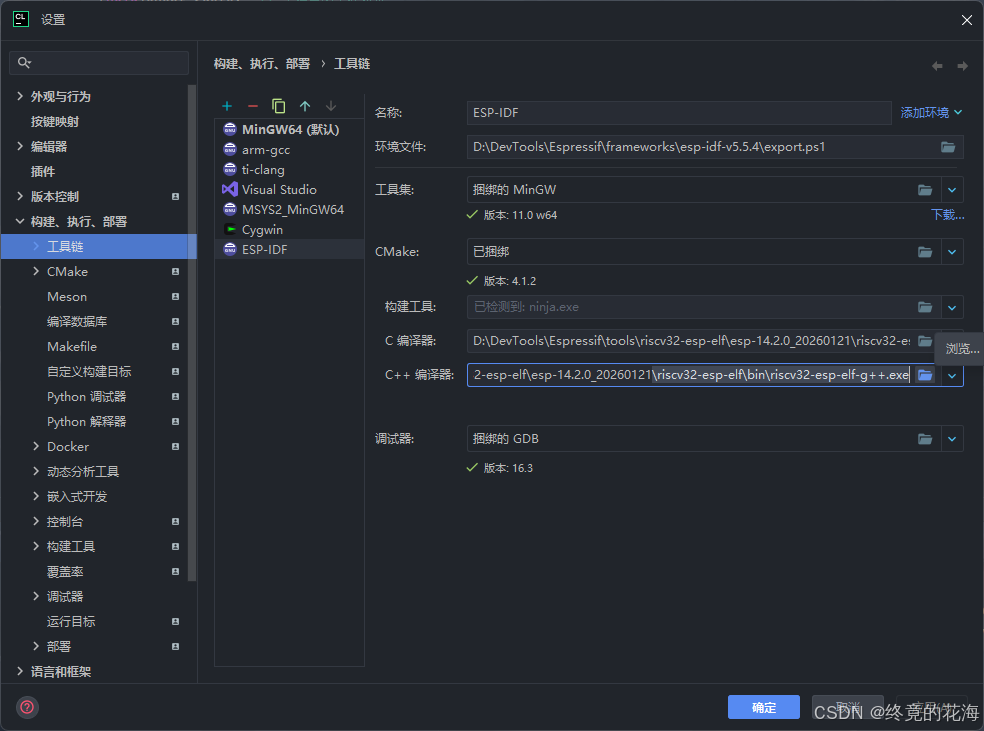Expand 外观与行为 settings section
984x731 pixels.
coord(20,96)
